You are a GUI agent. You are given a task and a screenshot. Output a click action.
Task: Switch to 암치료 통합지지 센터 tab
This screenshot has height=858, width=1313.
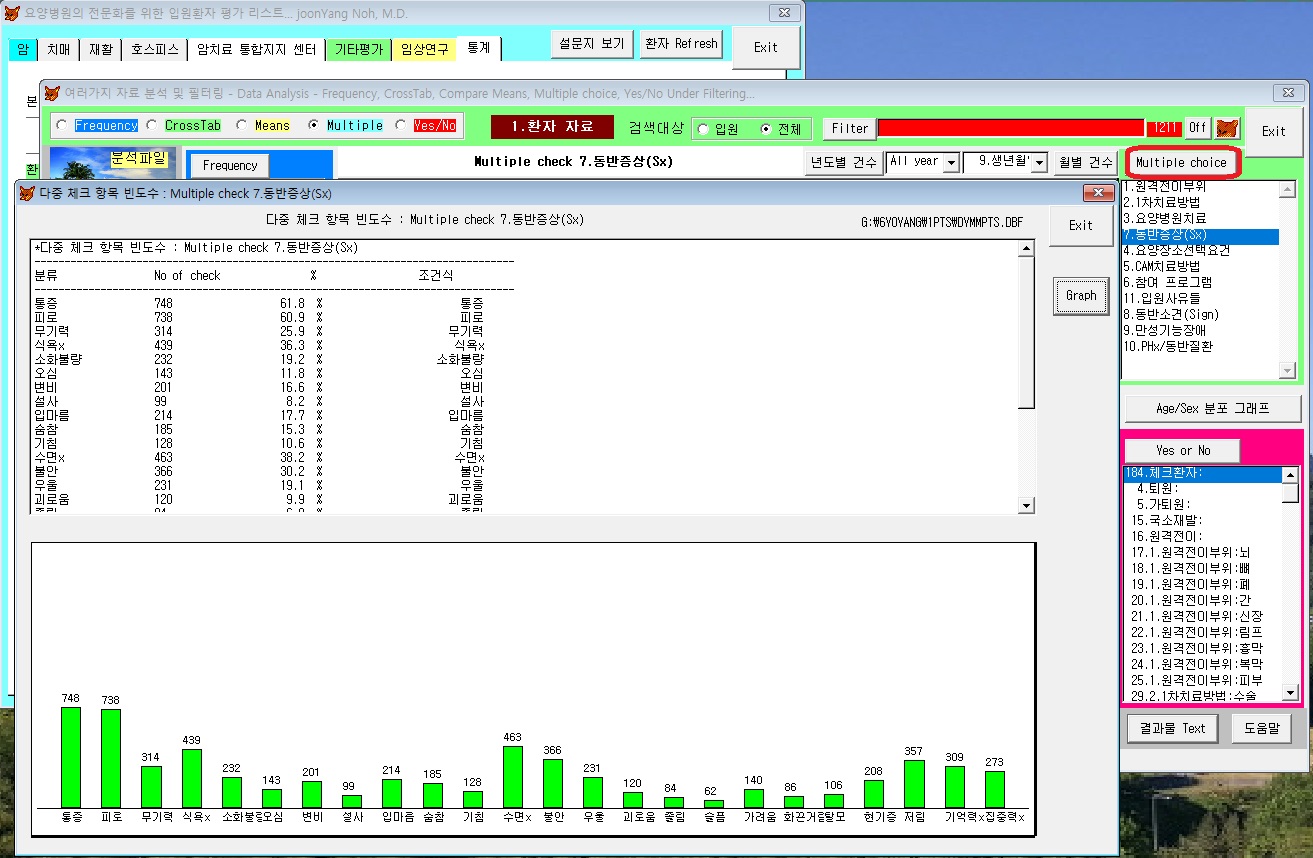[x=256, y=49]
